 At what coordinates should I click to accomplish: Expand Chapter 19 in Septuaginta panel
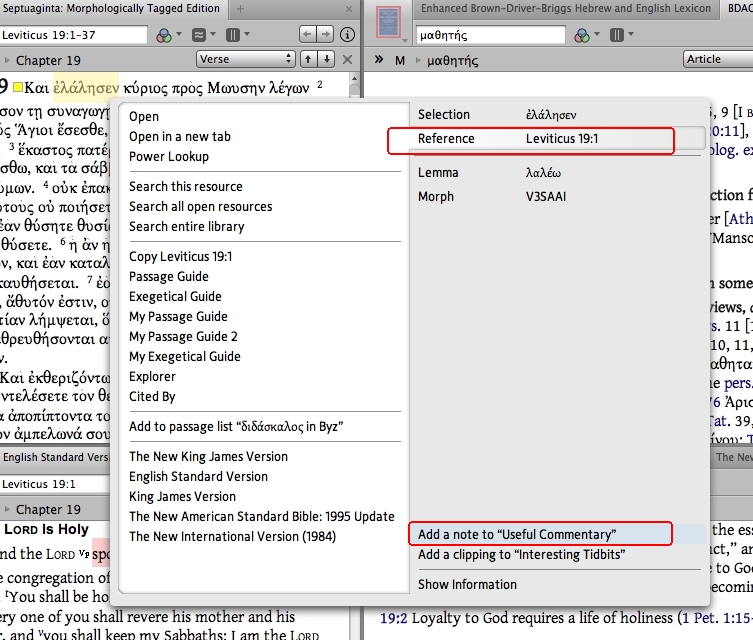point(7,60)
